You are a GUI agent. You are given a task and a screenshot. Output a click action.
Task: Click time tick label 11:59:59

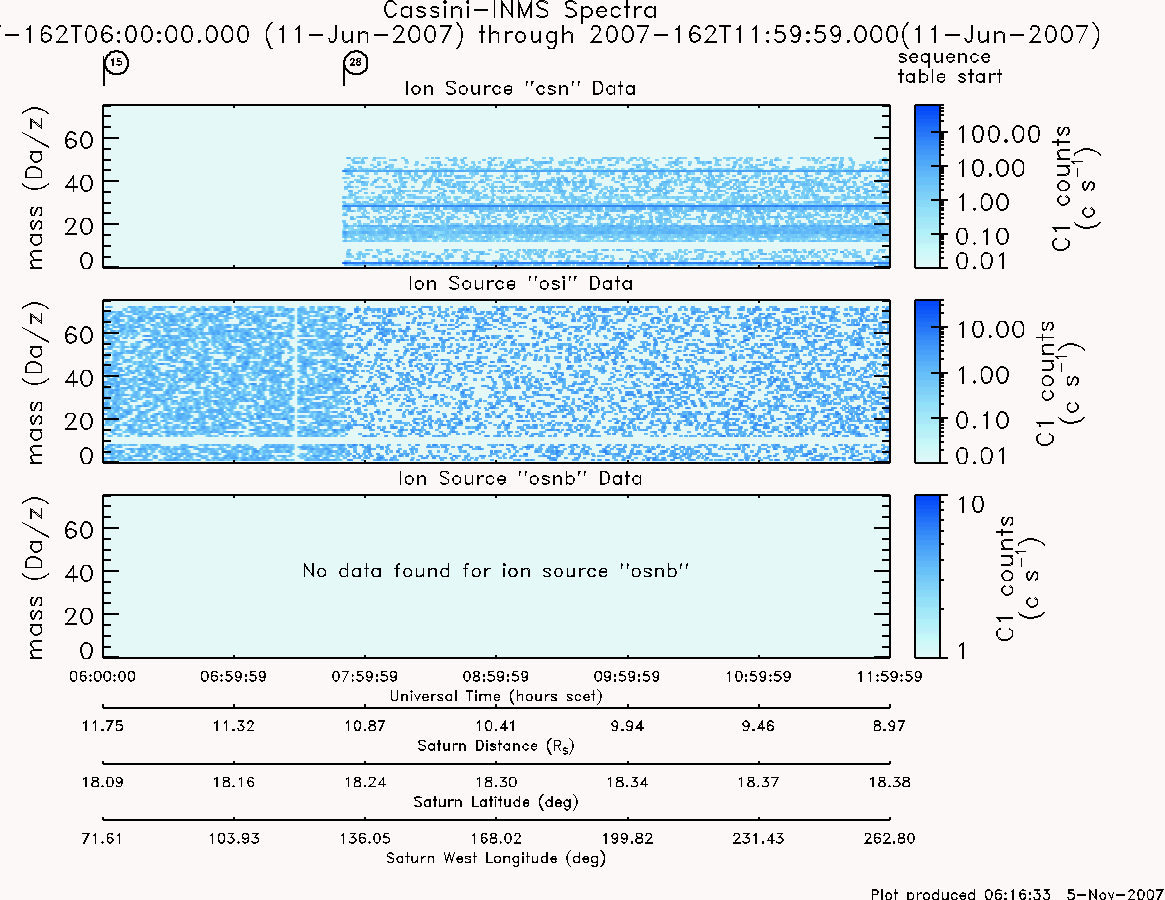(889, 676)
